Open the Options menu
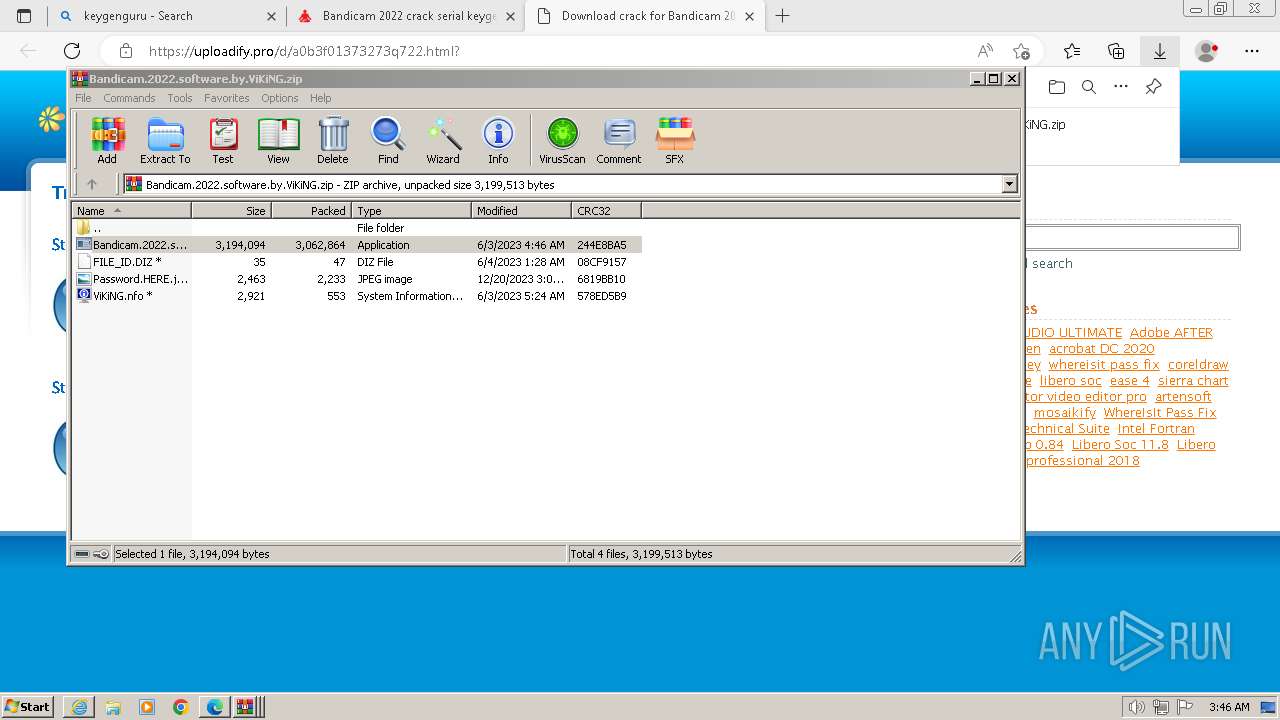The width and height of the screenshot is (1280, 720). tap(280, 98)
